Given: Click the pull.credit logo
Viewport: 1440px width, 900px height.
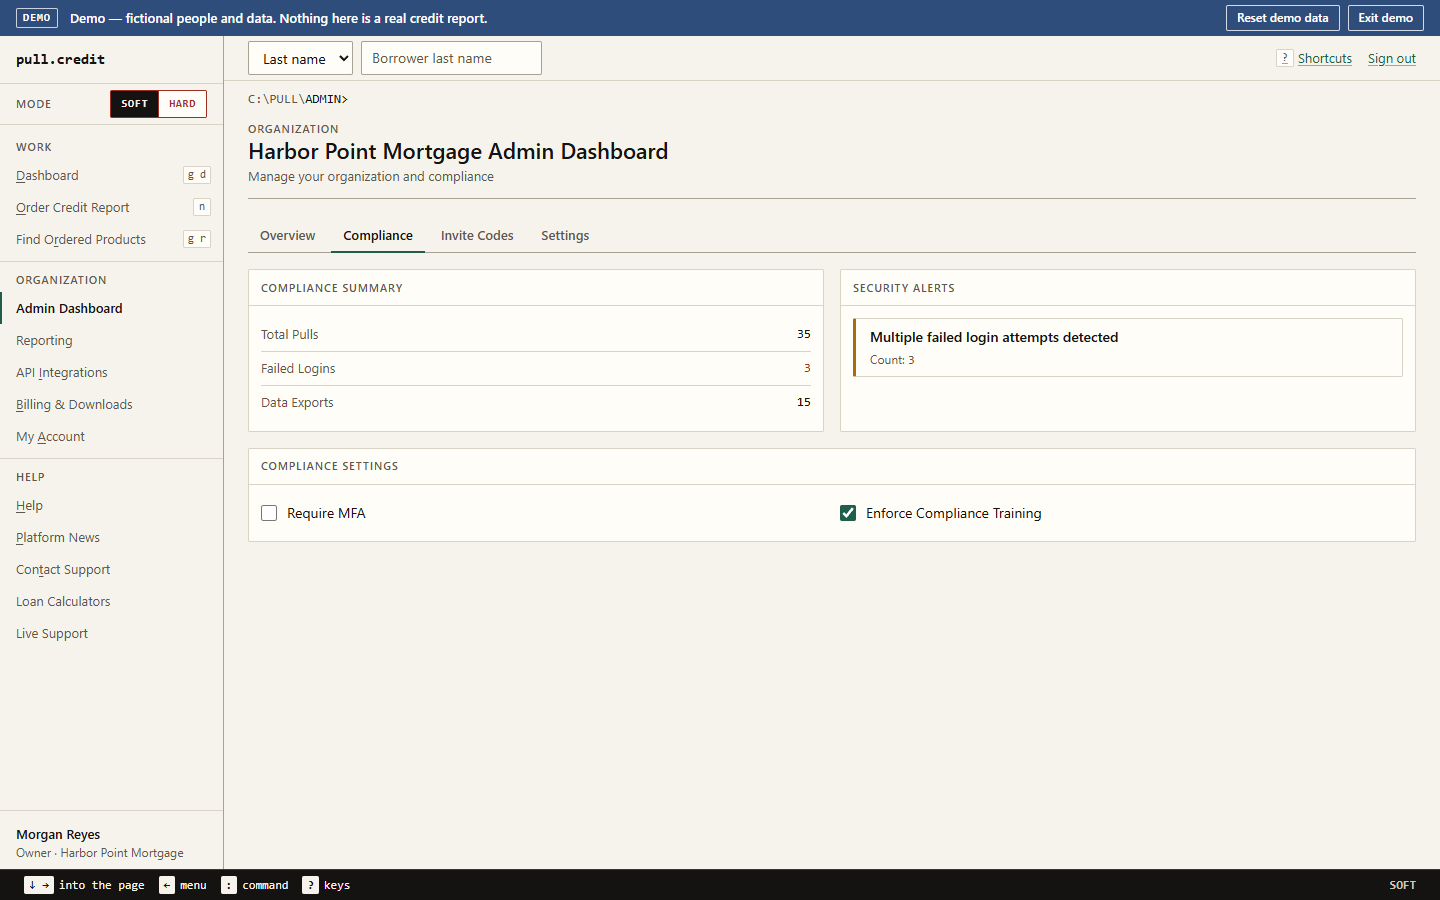Looking at the screenshot, I should tap(60, 59).
